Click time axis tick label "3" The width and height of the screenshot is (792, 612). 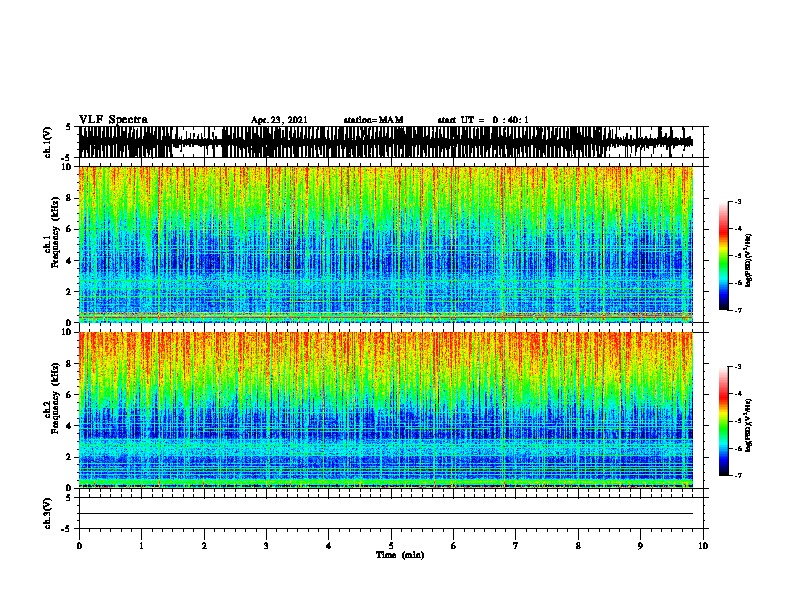tap(266, 546)
